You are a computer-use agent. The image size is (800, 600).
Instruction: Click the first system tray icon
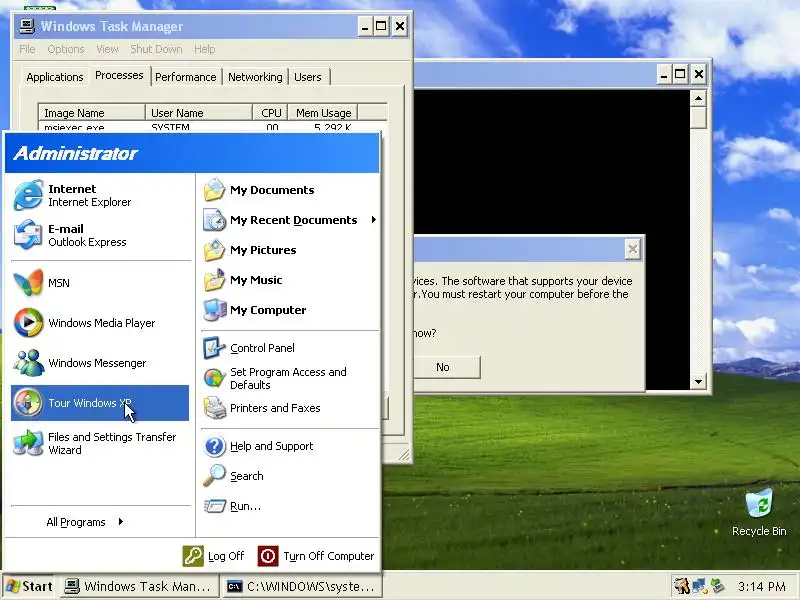681,586
